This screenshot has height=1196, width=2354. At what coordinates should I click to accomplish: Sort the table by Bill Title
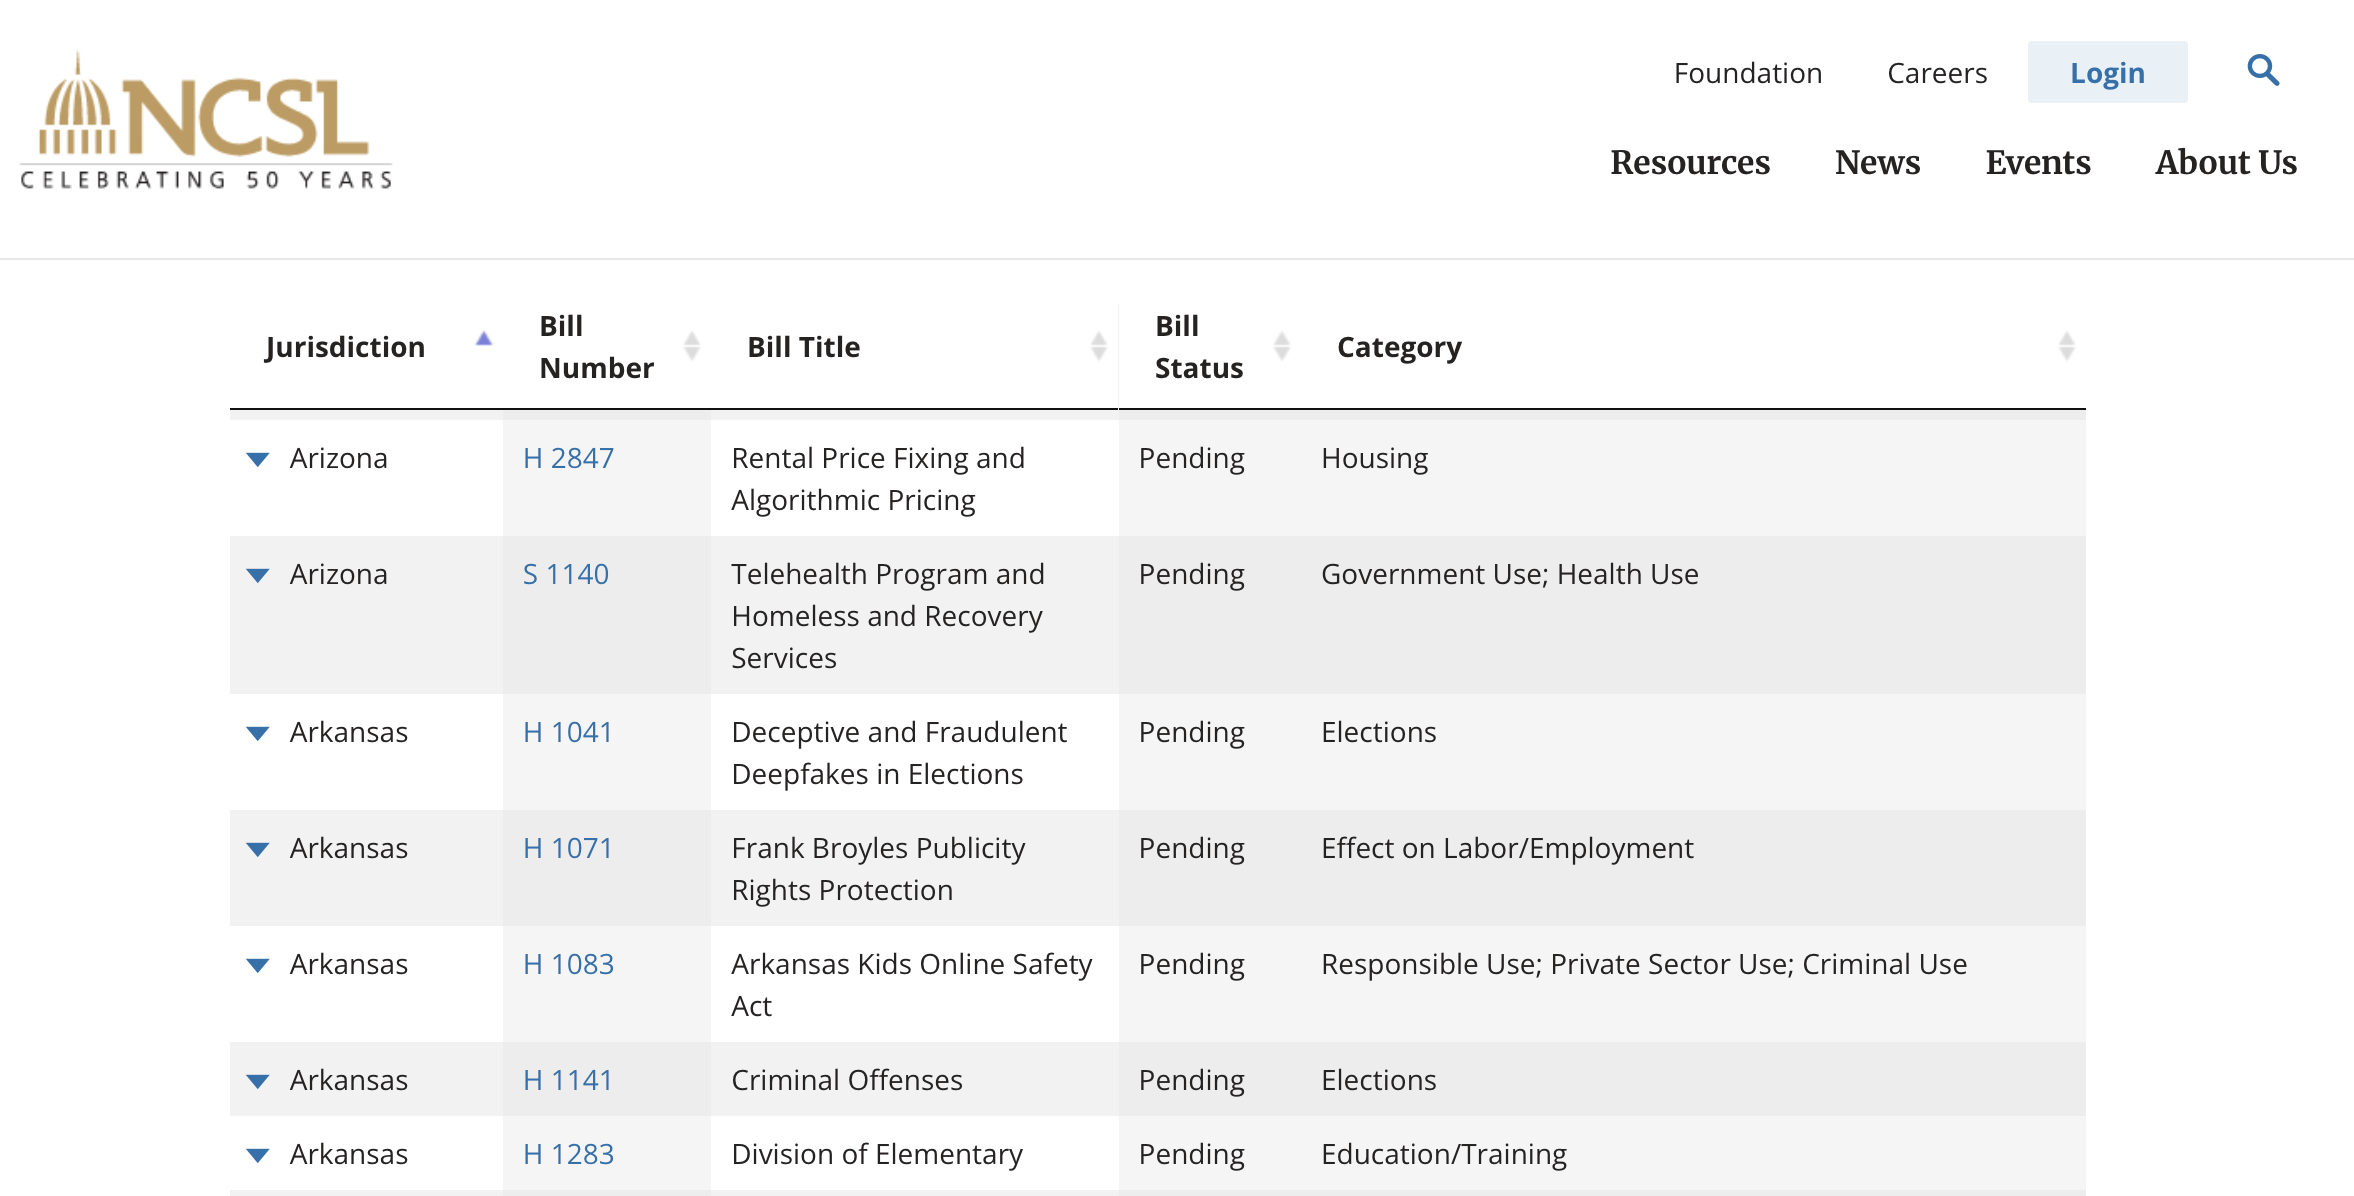click(1098, 346)
